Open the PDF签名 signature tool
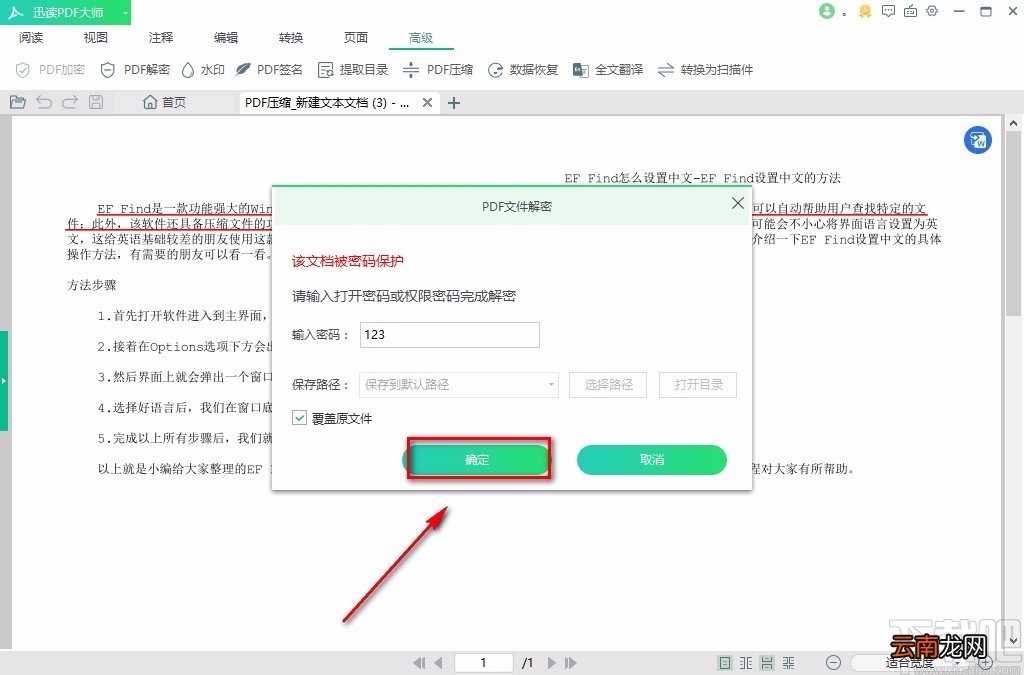The height and width of the screenshot is (675, 1024). pos(269,70)
